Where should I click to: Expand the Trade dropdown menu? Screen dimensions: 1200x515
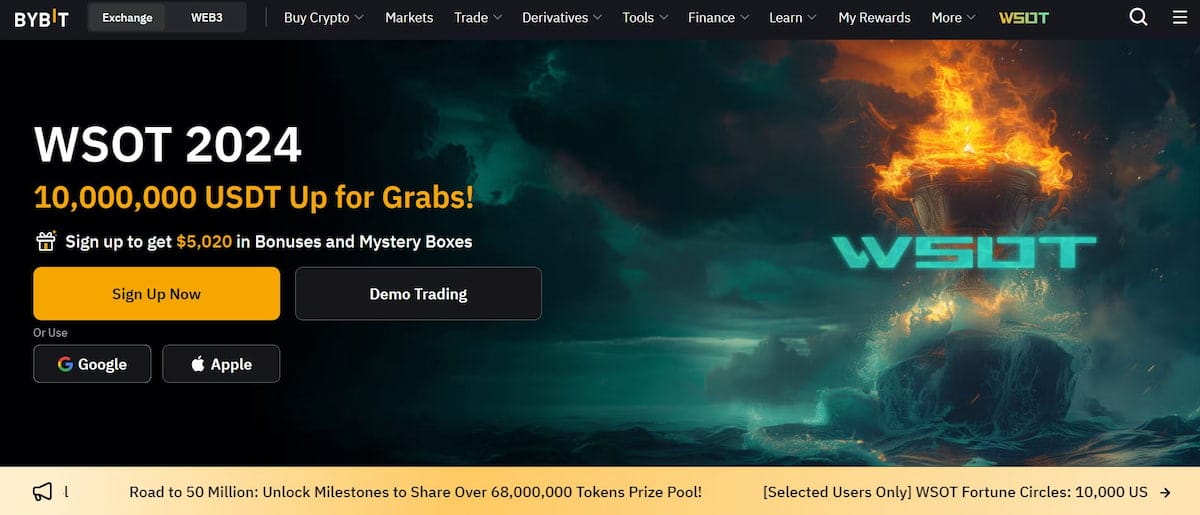tap(478, 18)
